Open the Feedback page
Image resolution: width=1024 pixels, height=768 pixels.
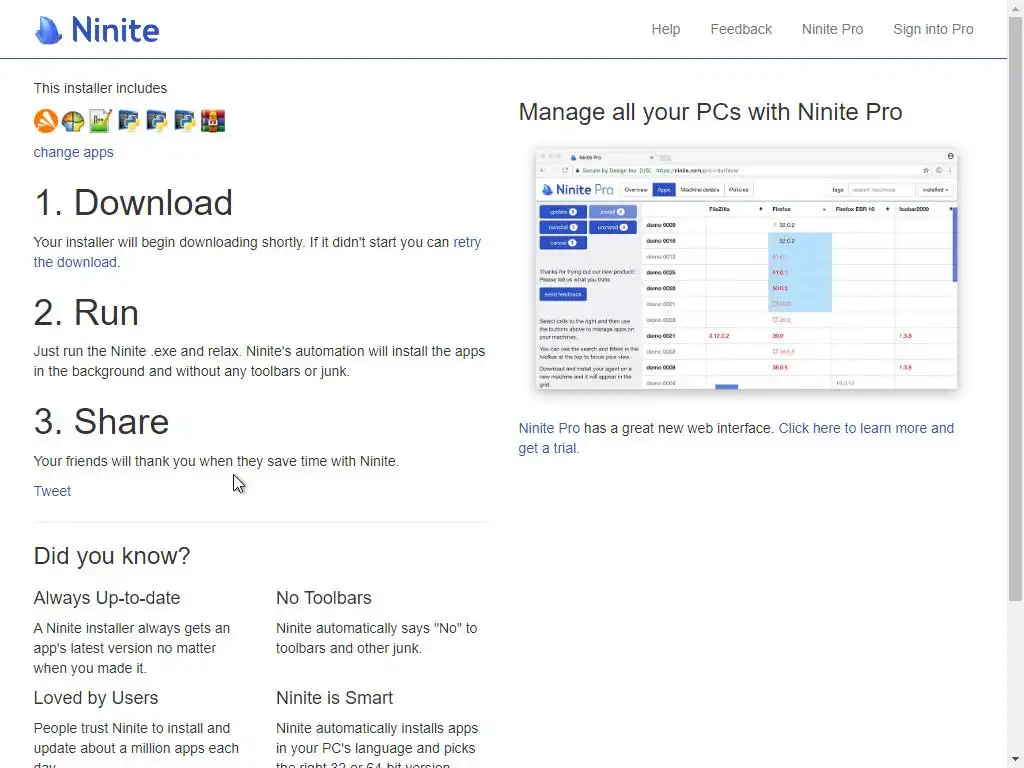tap(741, 29)
